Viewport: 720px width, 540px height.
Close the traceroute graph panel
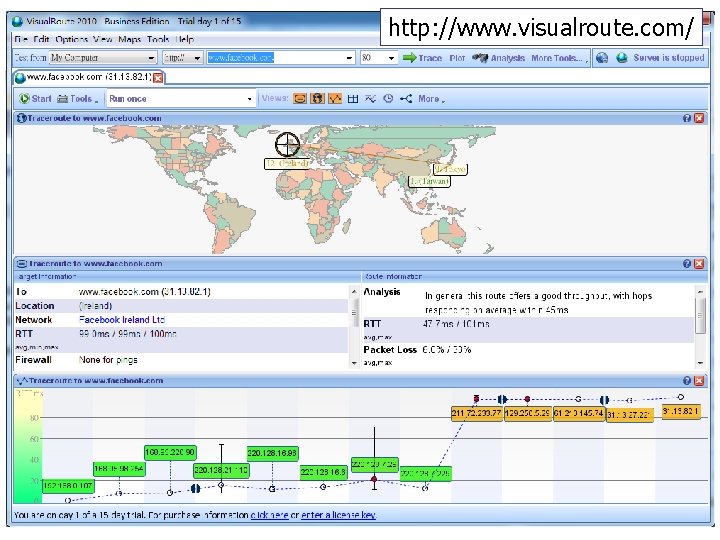click(x=699, y=381)
